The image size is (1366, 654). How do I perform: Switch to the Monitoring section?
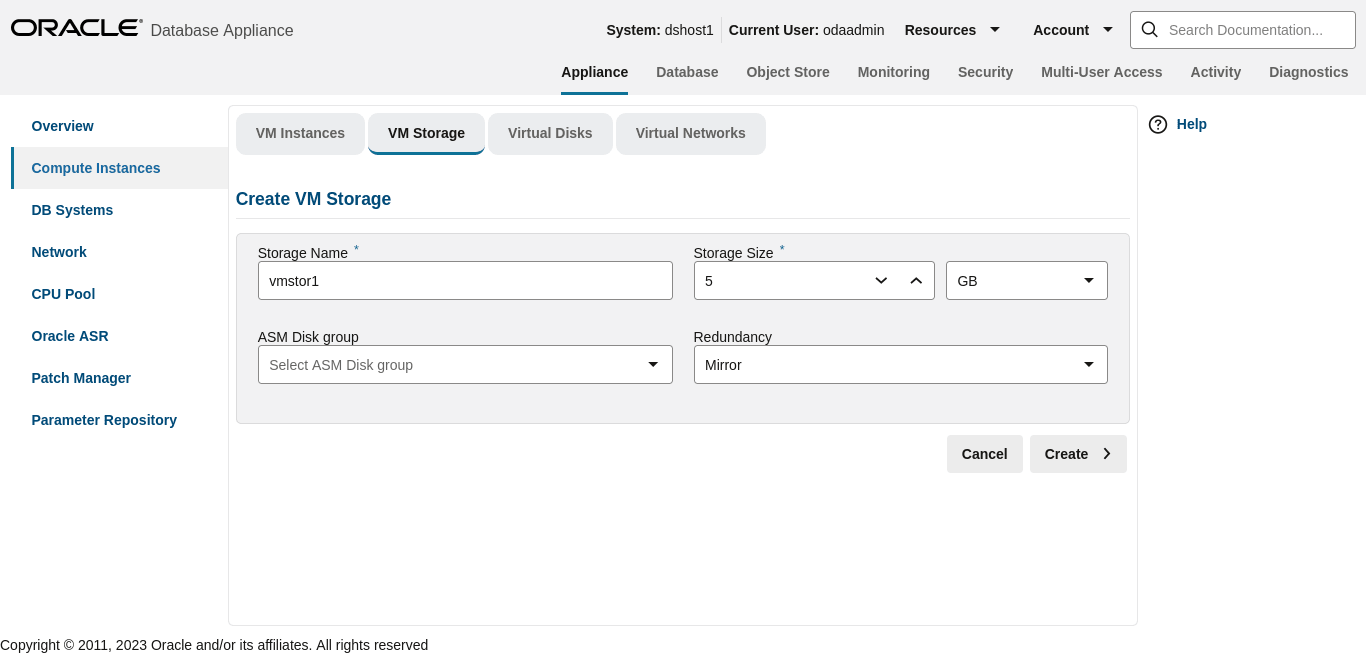point(893,71)
